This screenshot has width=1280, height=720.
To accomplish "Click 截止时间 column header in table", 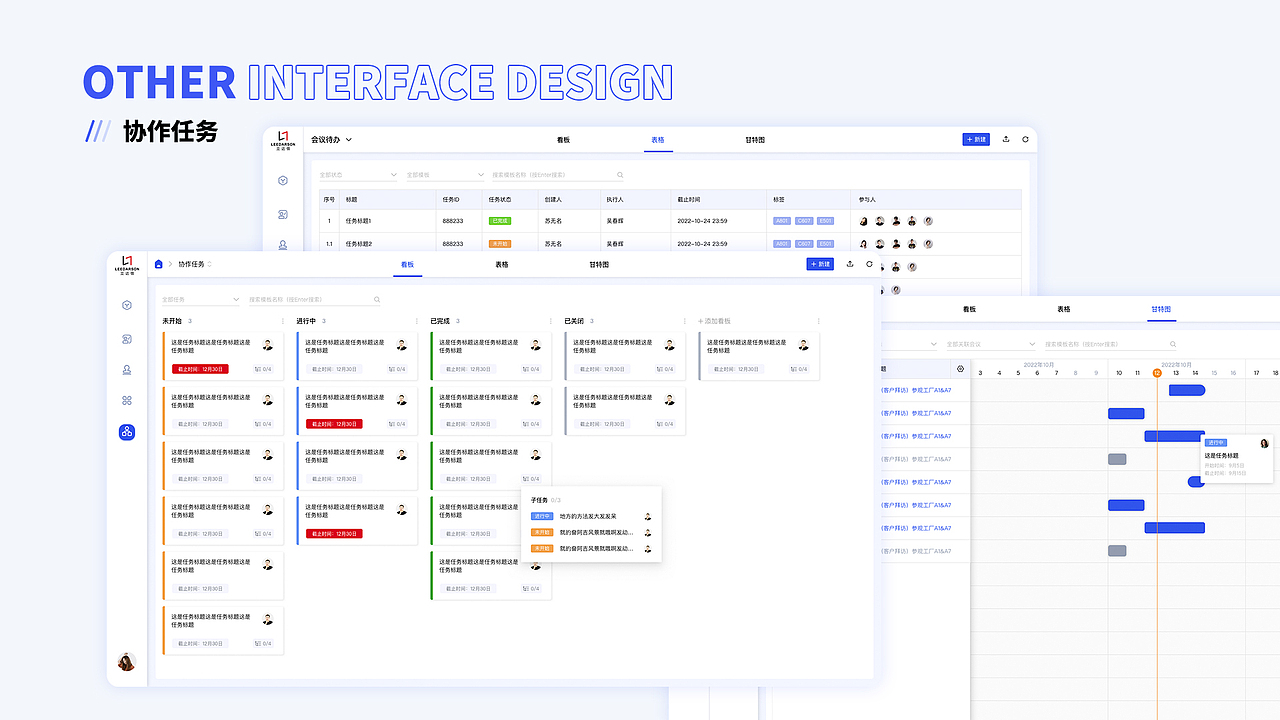I will point(689,199).
